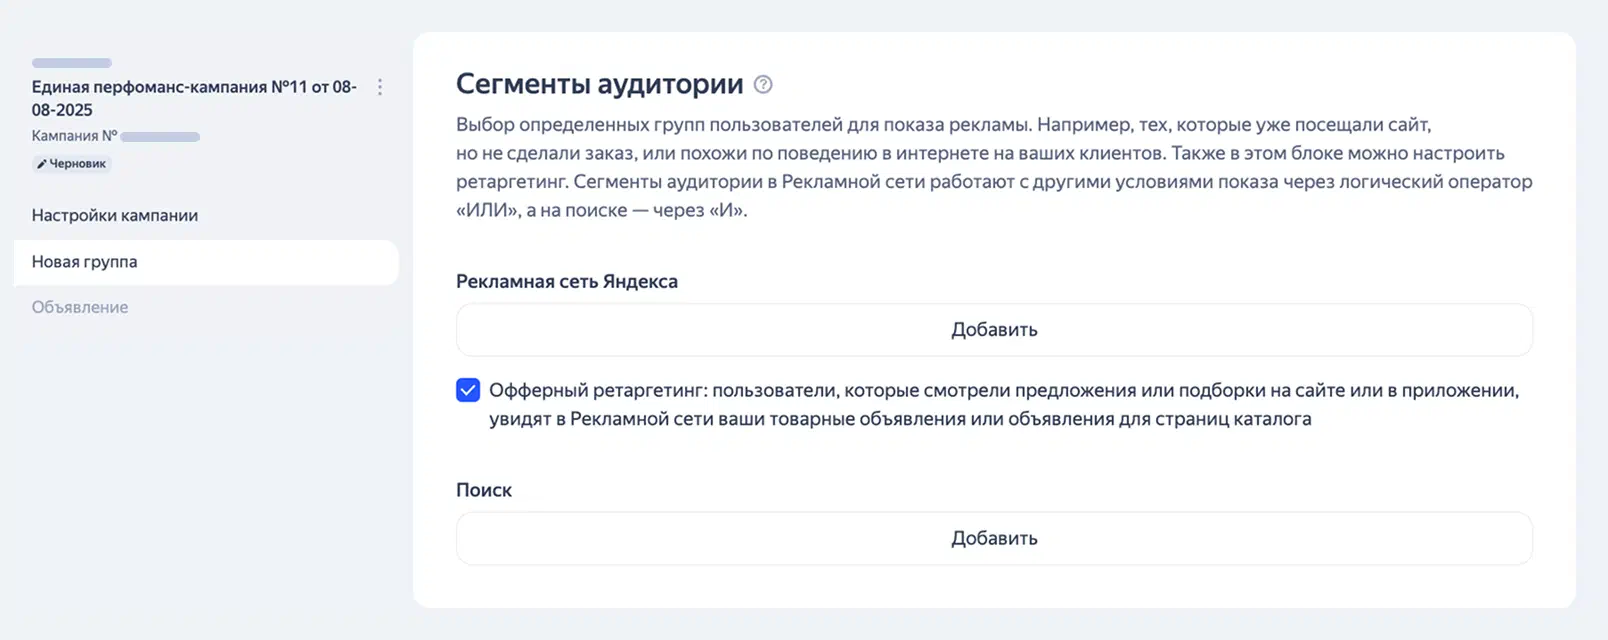Add an audience segment under Поиск
This screenshot has height=640, width=1608.
(x=994, y=538)
